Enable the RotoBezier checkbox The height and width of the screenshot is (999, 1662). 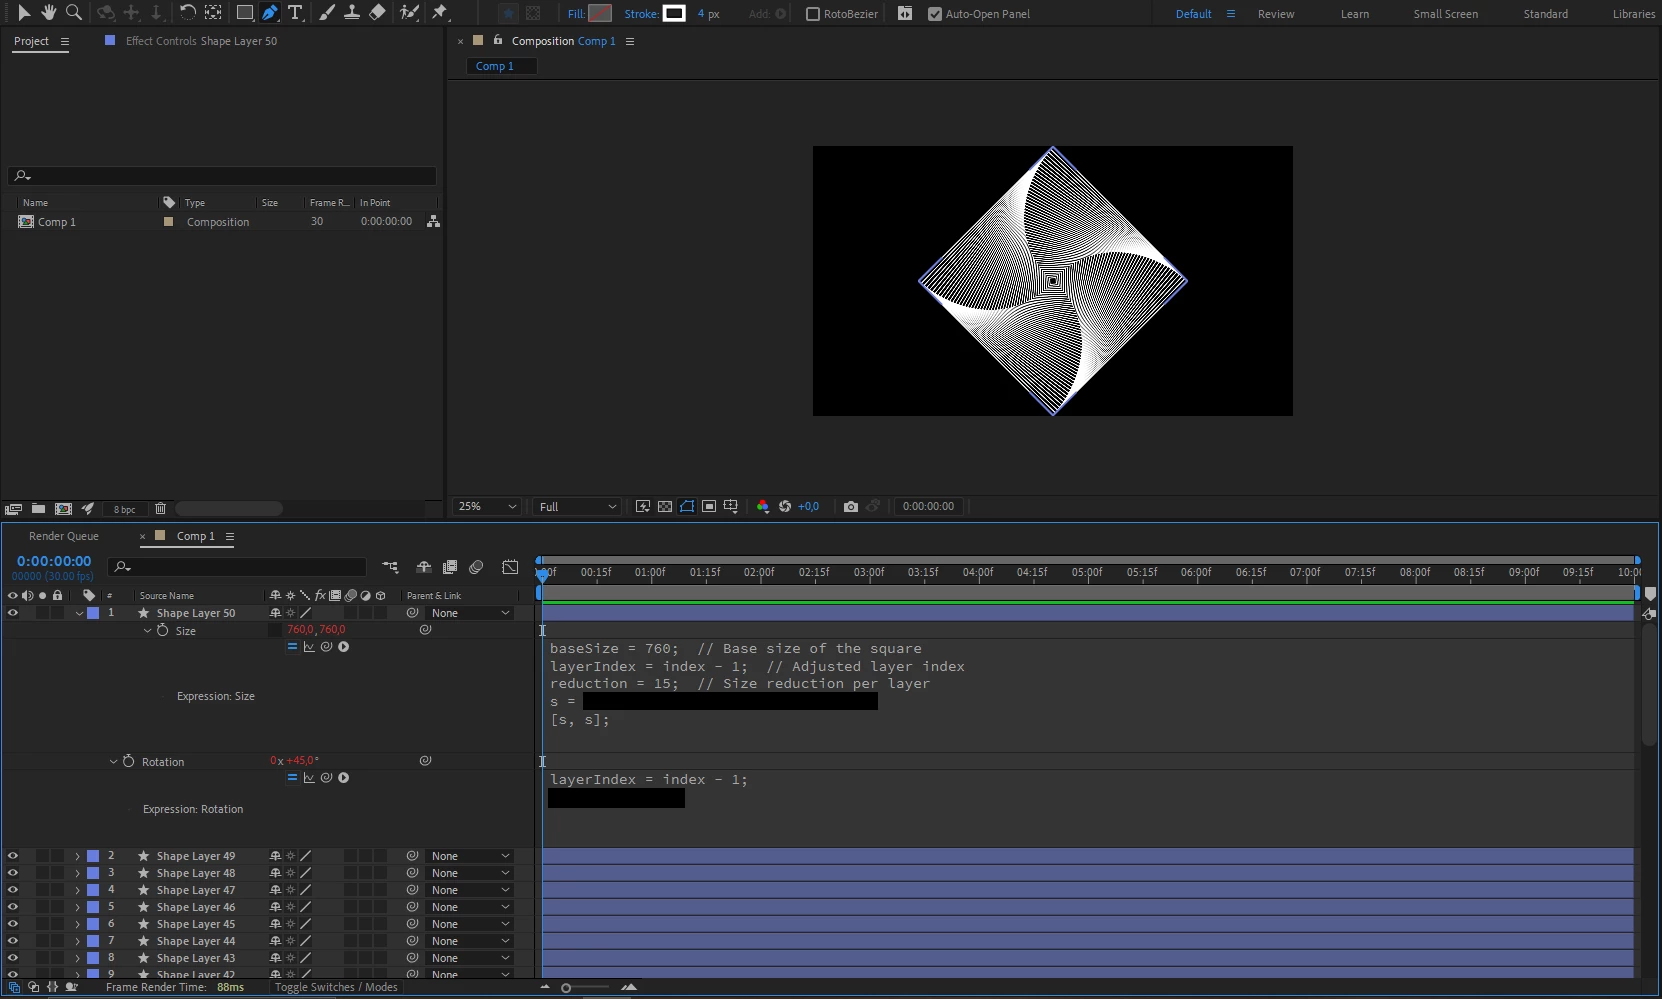(x=813, y=14)
